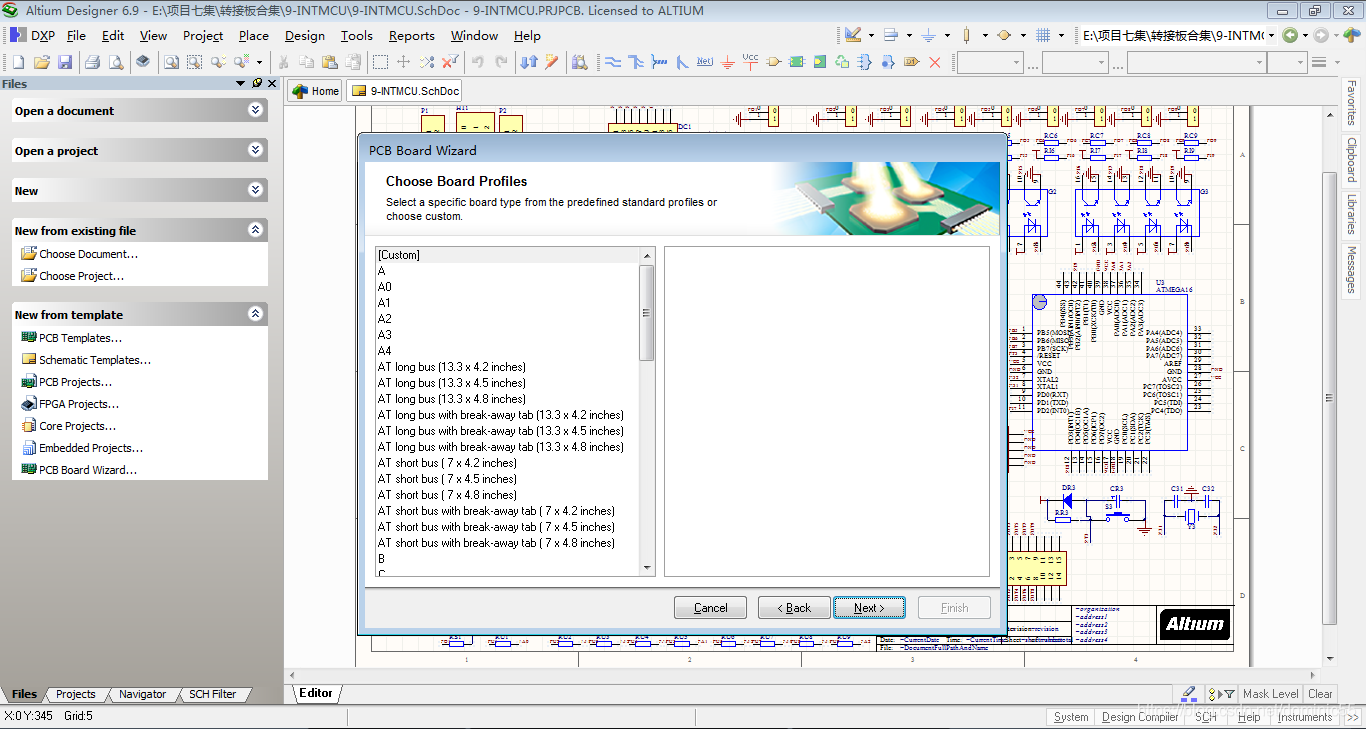Open Utility drawing tools icon
The width and height of the screenshot is (1366, 729).
[x=853, y=35]
